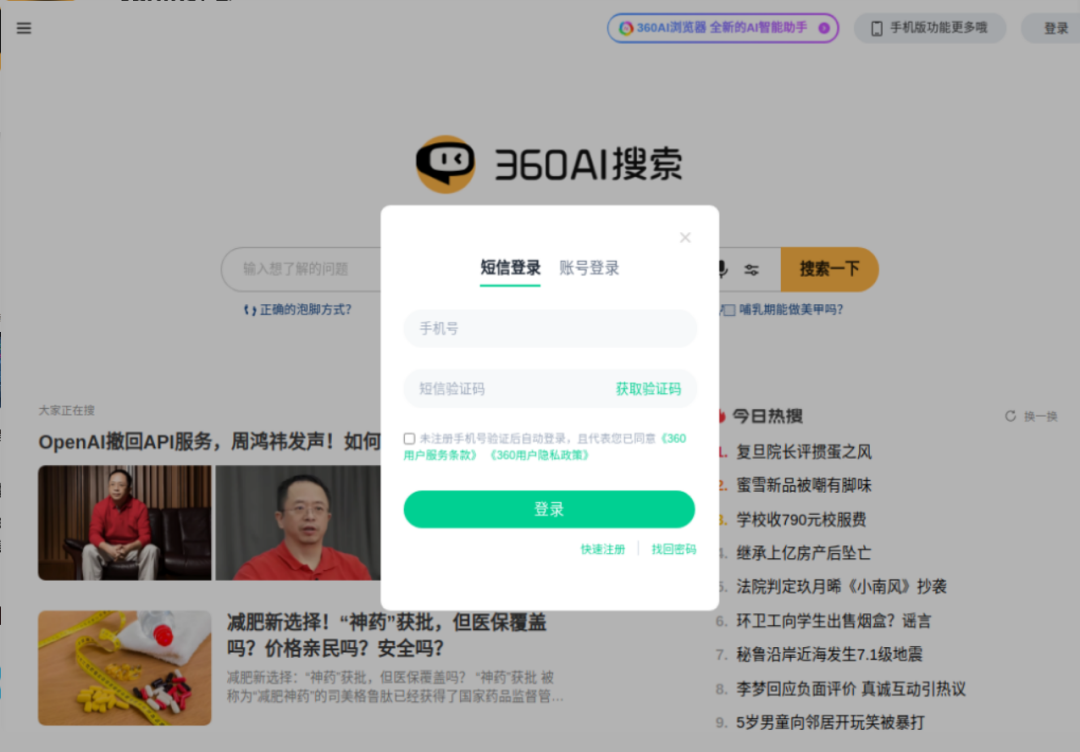Click the refresh icon beside 换一换
1080x752 pixels.
pyautogui.click(x=1010, y=416)
